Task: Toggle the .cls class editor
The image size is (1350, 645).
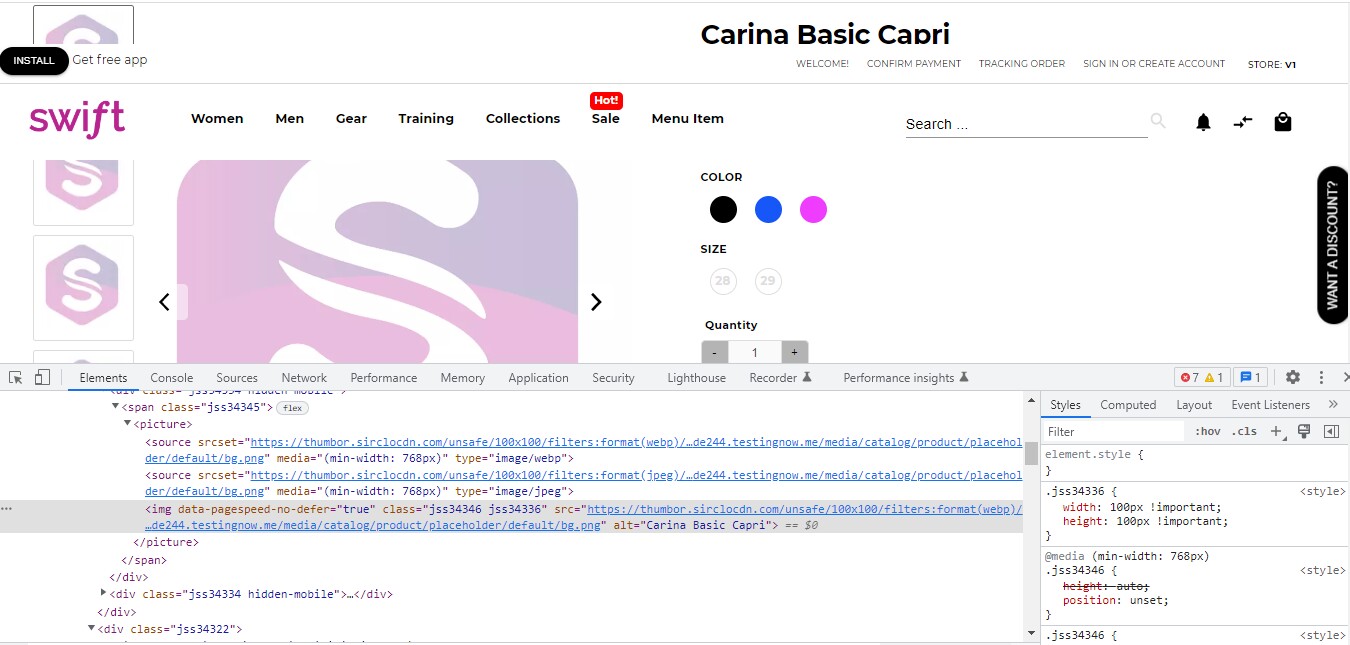Action: click(x=1245, y=431)
